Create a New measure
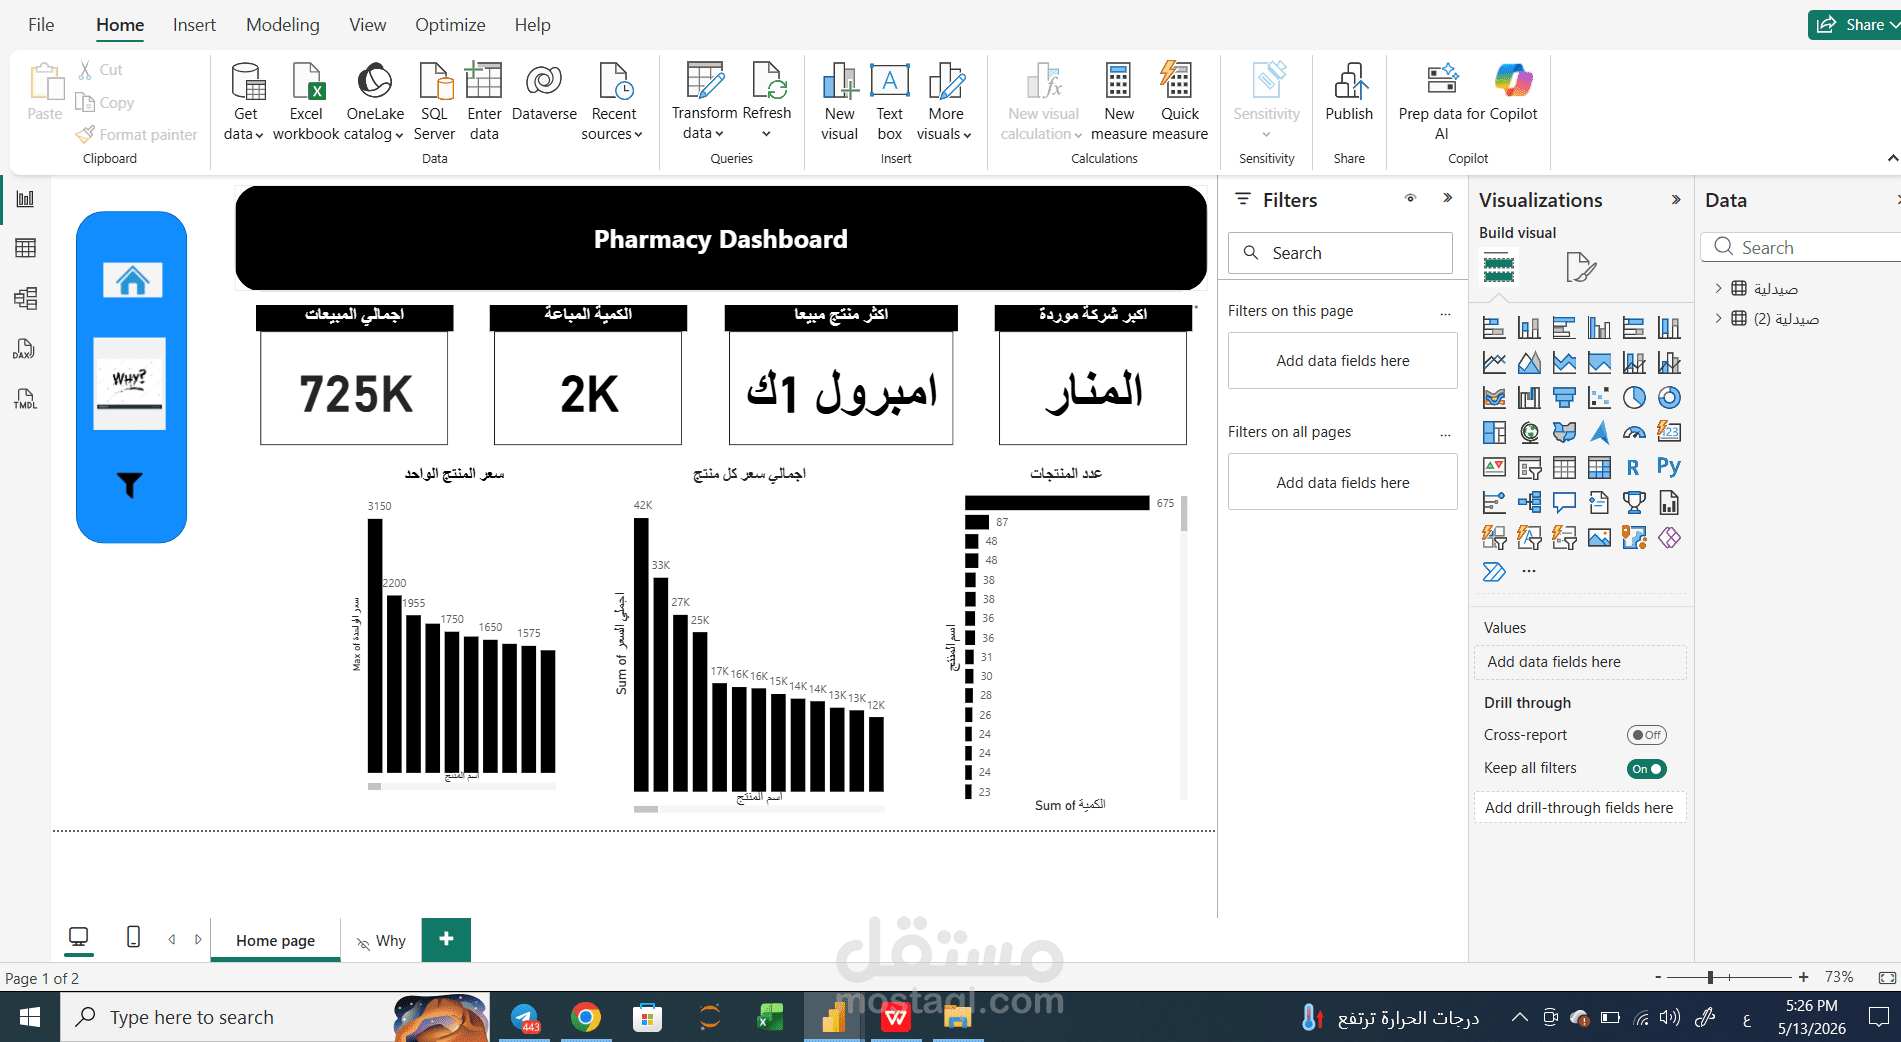Viewport: 1901px width, 1042px height. click(x=1118, y=101)
